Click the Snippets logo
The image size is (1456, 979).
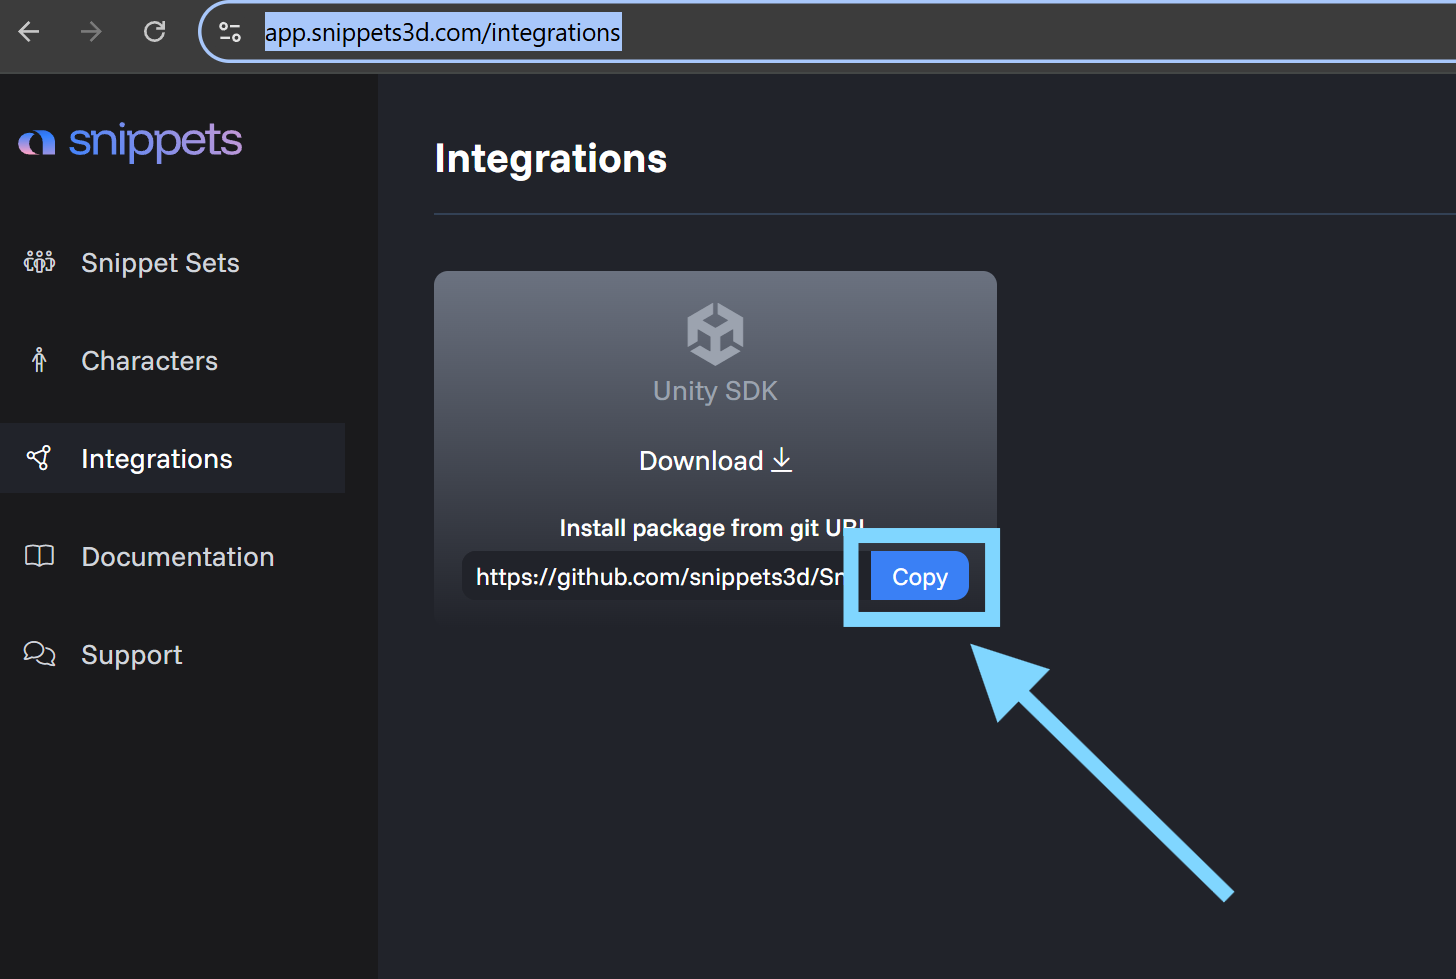click(x=130, y=141)
